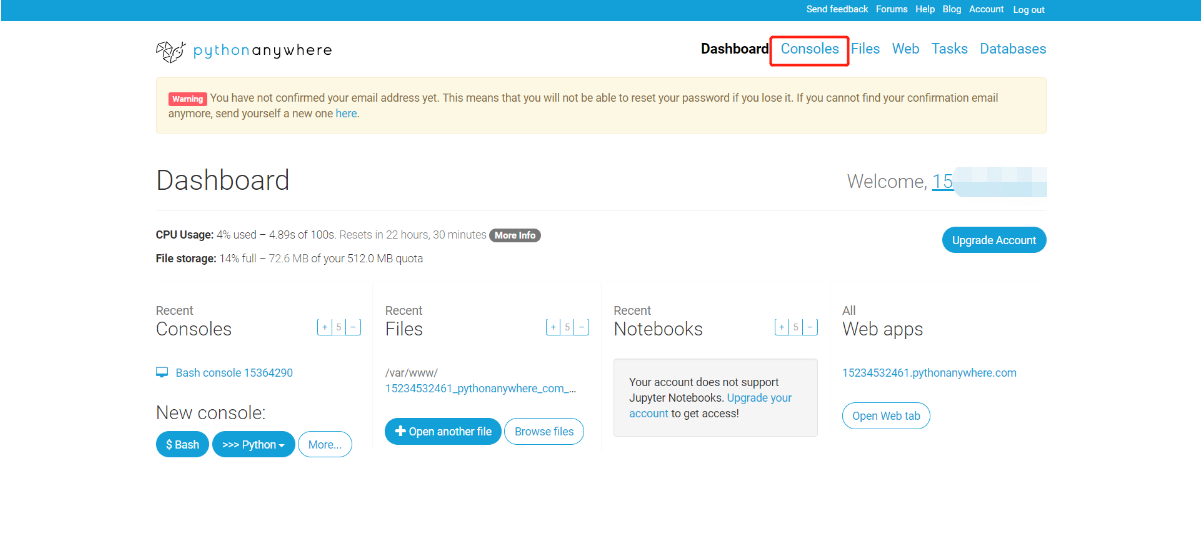Image resolution: width=1201 pixels, height=546 pixels.
Task: Click the Upgrade Account button
Action: pyautogui.click(x=994, y=240)
